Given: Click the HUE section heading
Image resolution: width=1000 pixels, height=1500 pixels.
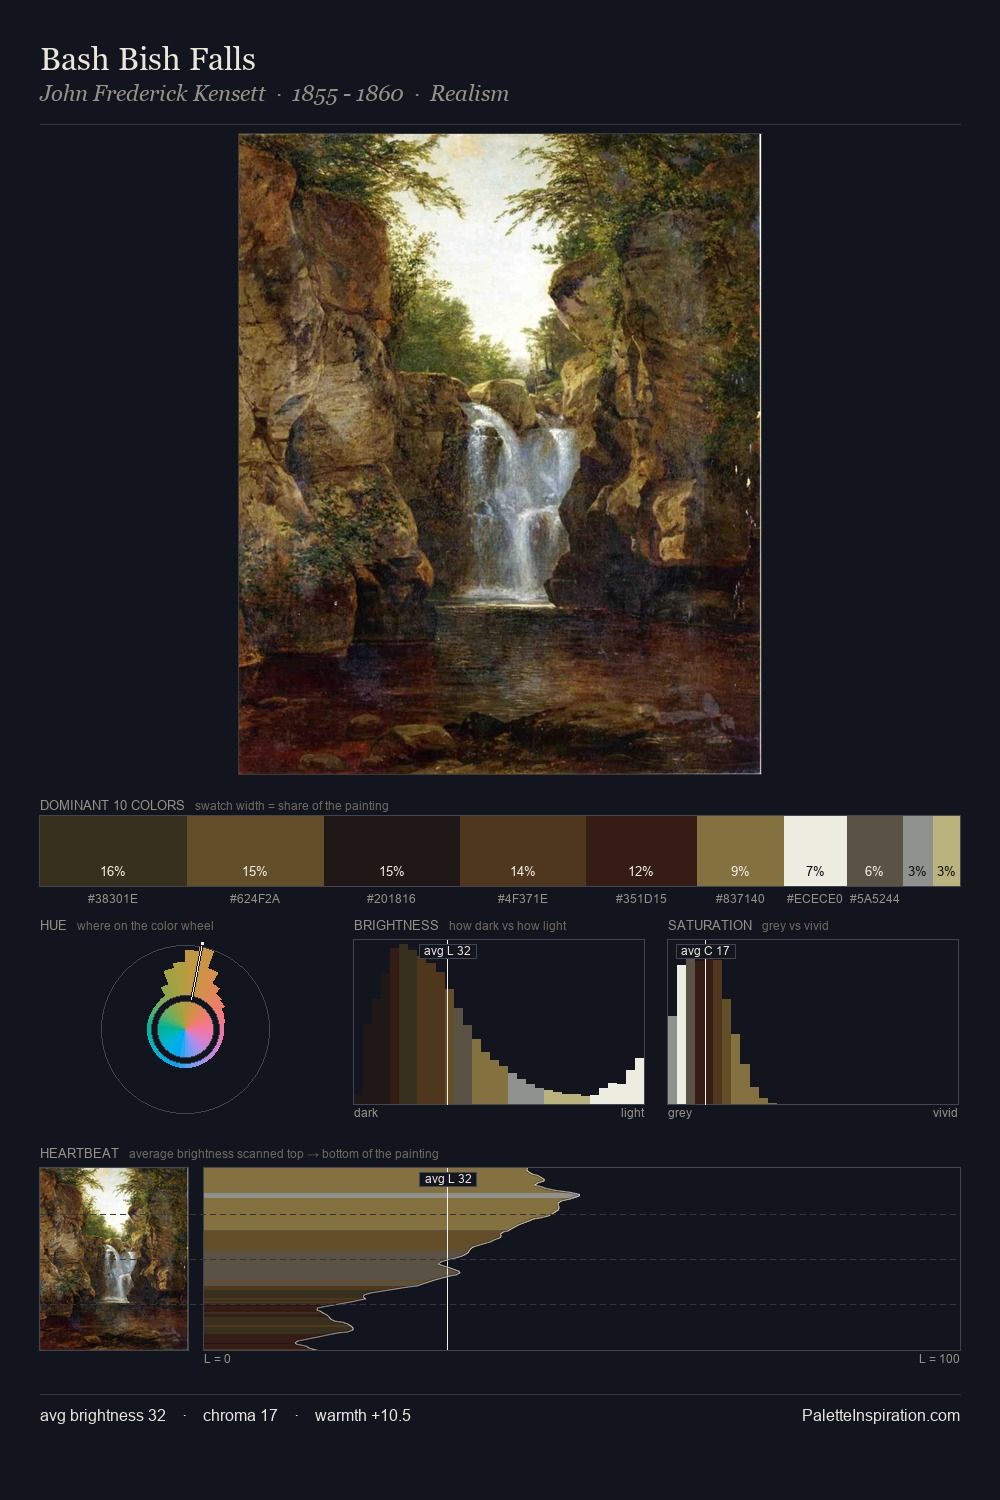Looking at the screenshot, I should [53, 925].
